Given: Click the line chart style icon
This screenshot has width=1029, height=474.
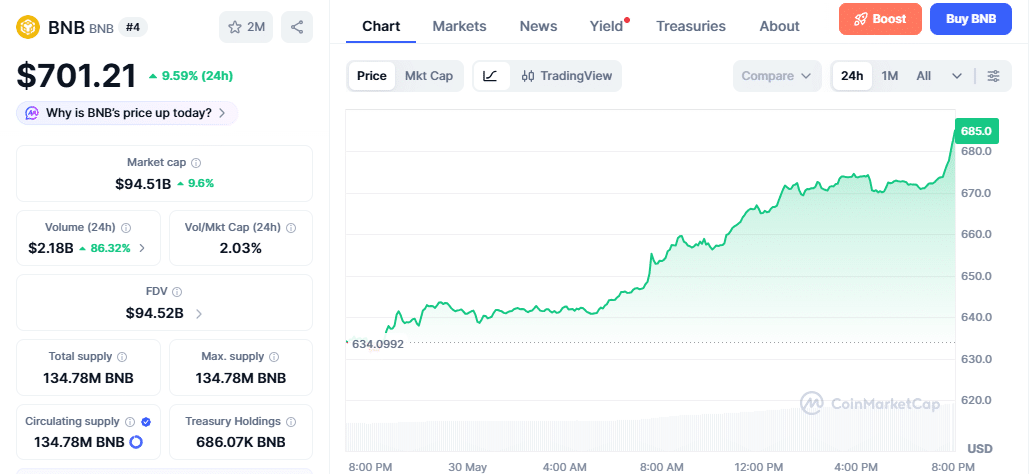Looking at the screenshot, I should pyautogui.click(x=490, y=75).
